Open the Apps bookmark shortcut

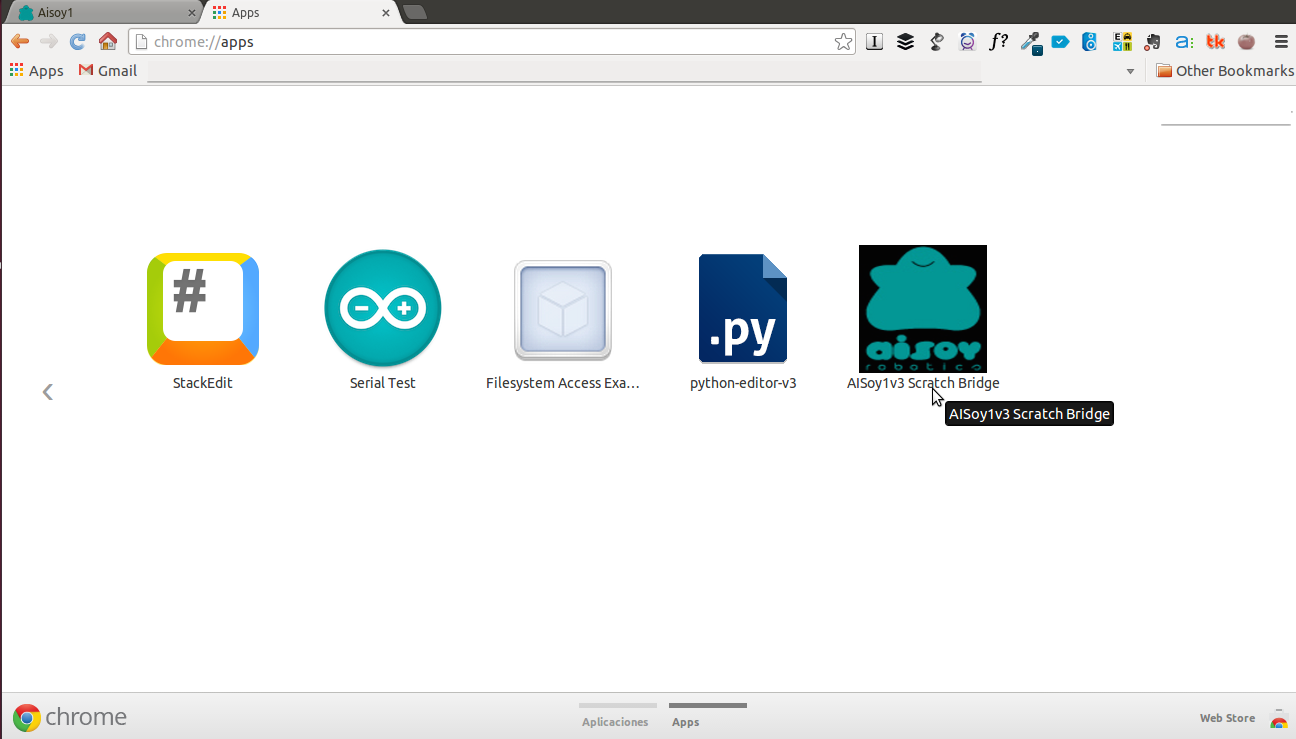36,70
